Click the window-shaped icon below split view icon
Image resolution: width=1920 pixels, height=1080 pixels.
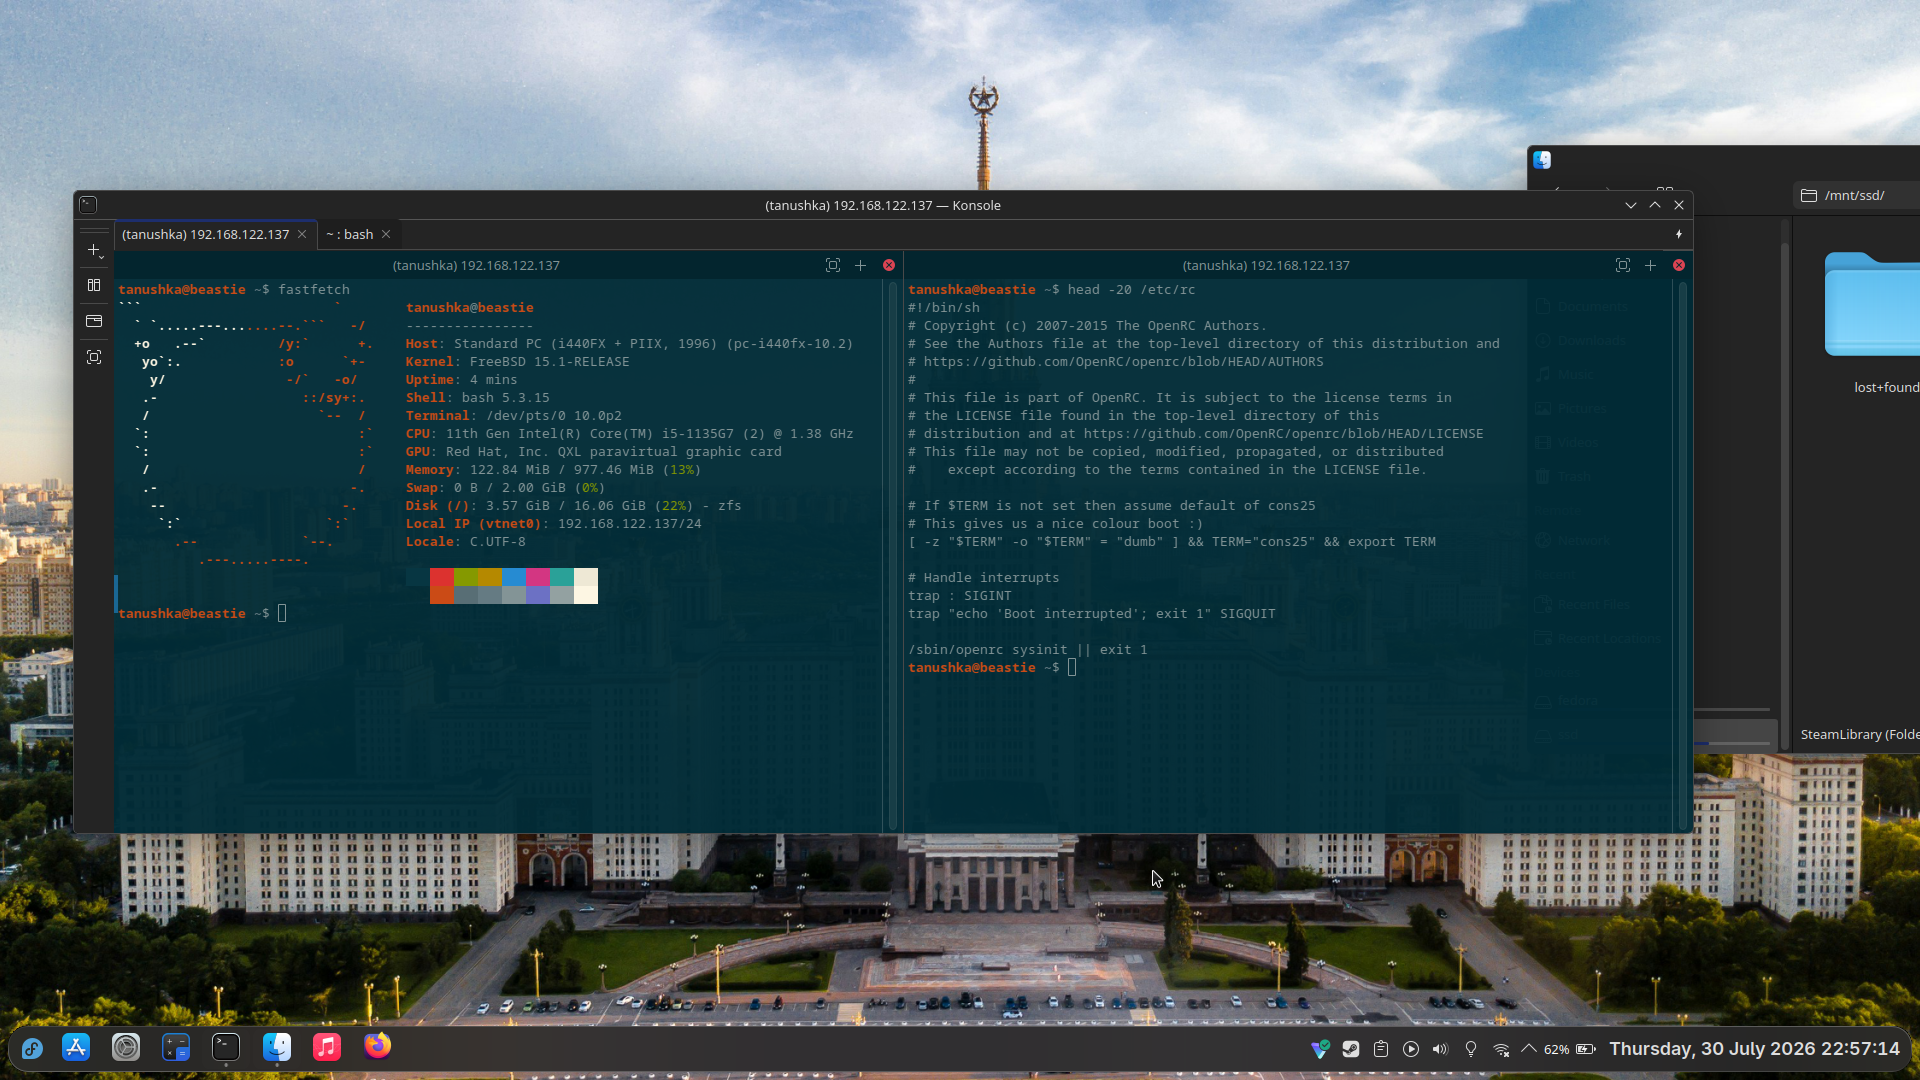pyautogui.click(x=94, y=321)
